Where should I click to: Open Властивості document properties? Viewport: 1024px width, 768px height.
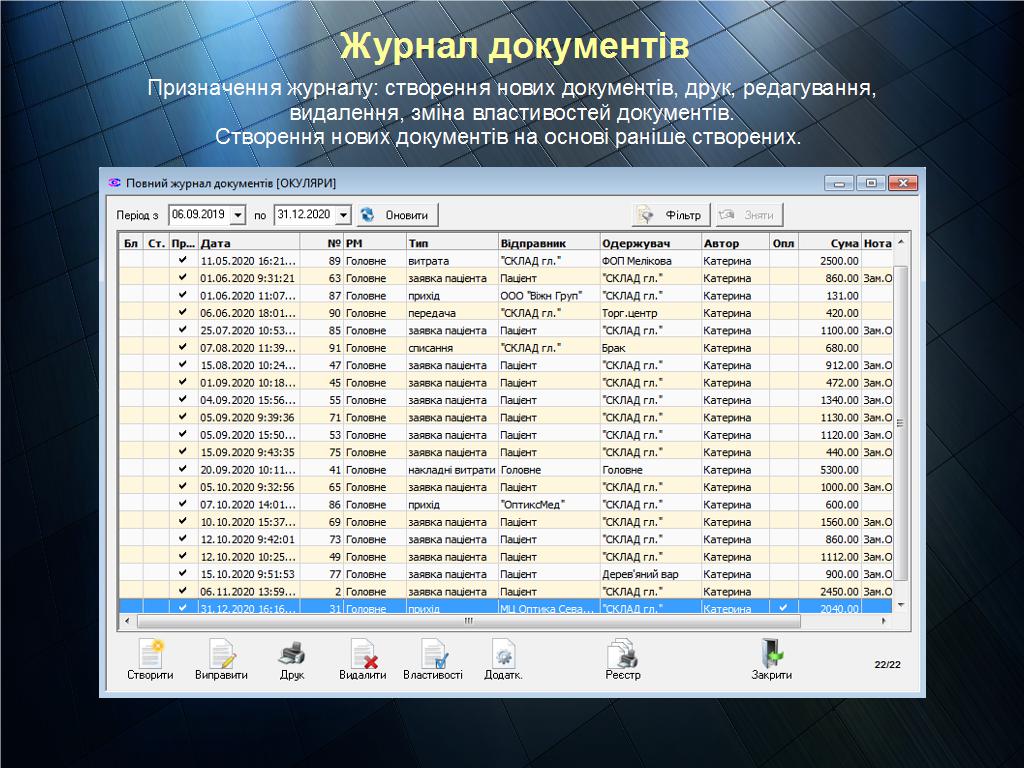[x=433, y=654]
